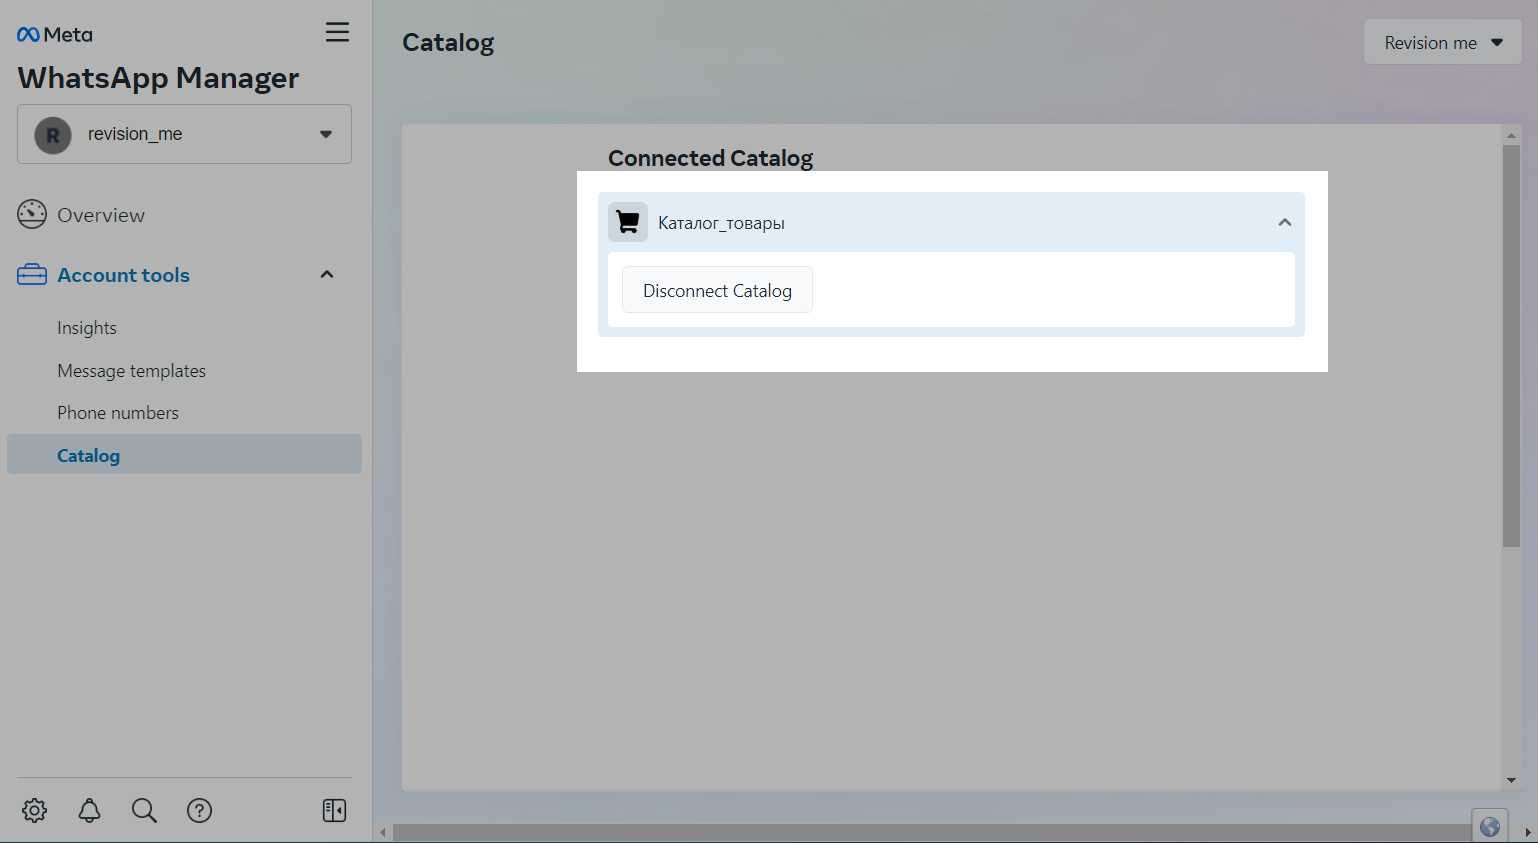
Task: Click the scroll down arrow
Action: tap(1511, 780)
